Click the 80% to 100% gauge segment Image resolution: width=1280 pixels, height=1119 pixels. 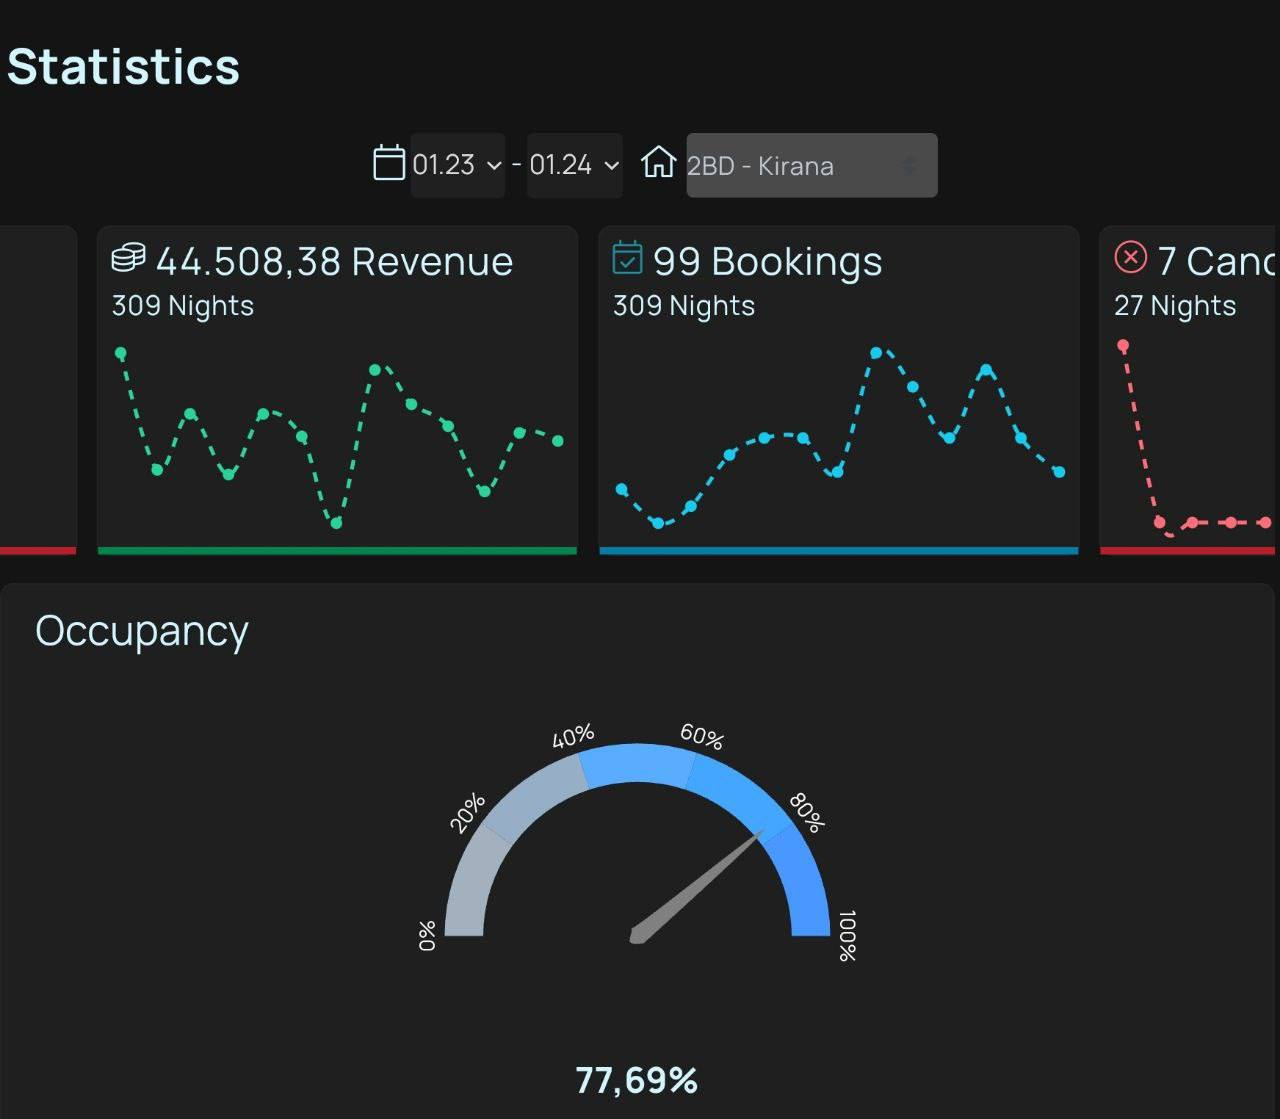pyautogui.click(x=803, y=880)
